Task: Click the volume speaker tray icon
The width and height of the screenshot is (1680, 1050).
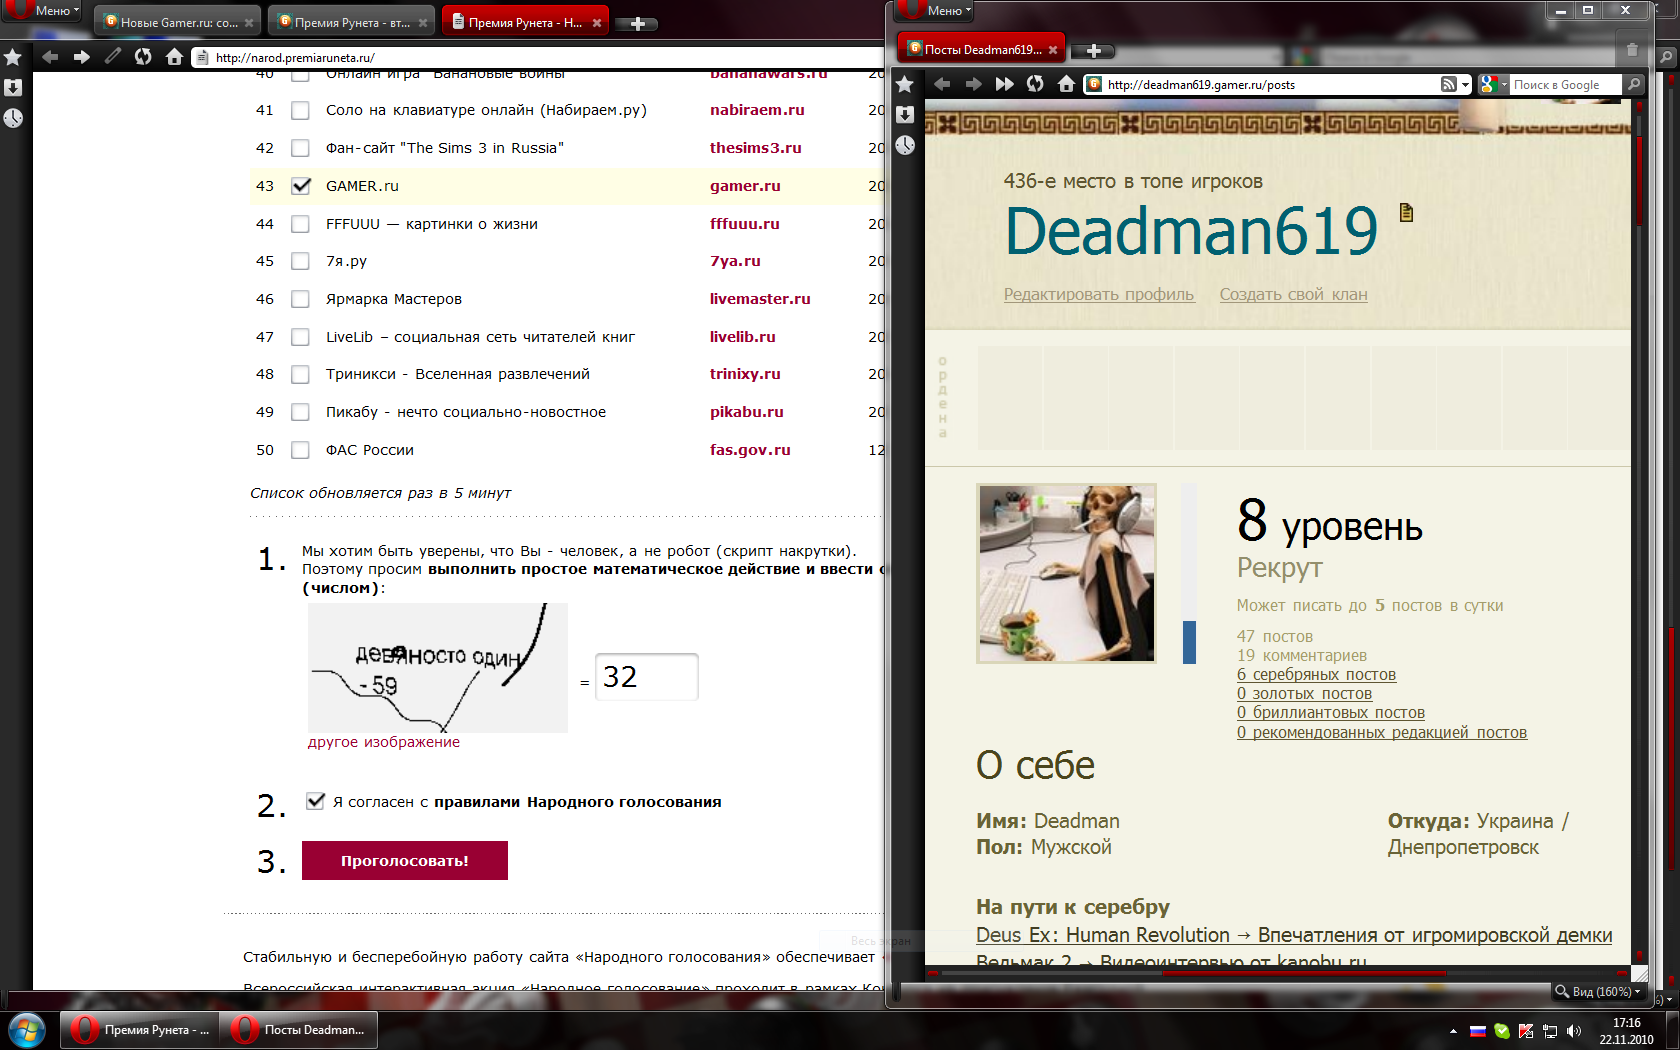Action: pyautogui.click(x=1574, y=1031)
